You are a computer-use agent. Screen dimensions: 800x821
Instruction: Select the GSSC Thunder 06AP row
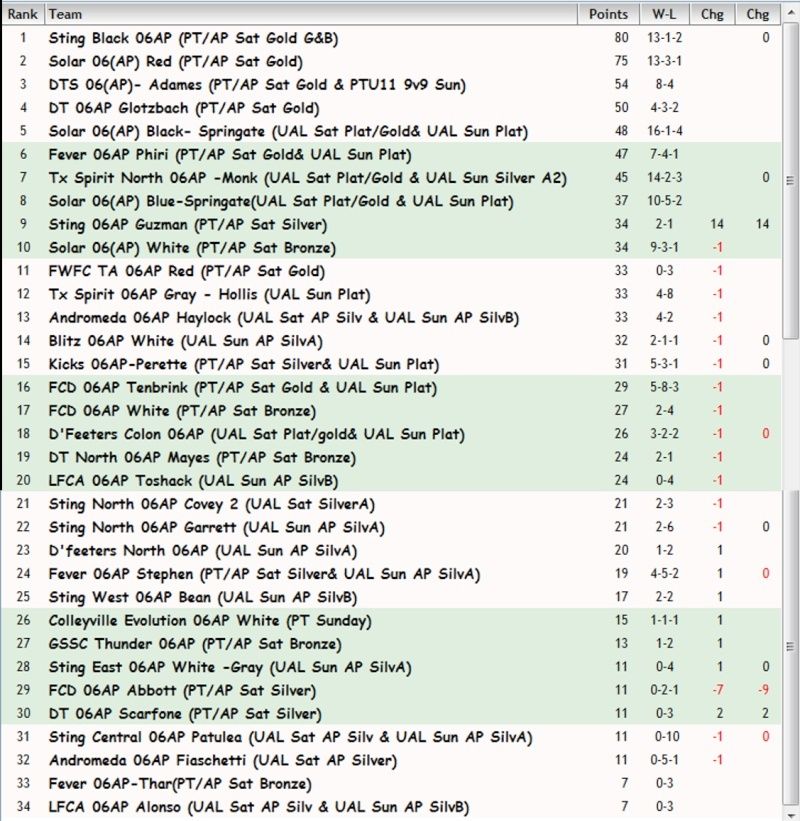[392, 644]
